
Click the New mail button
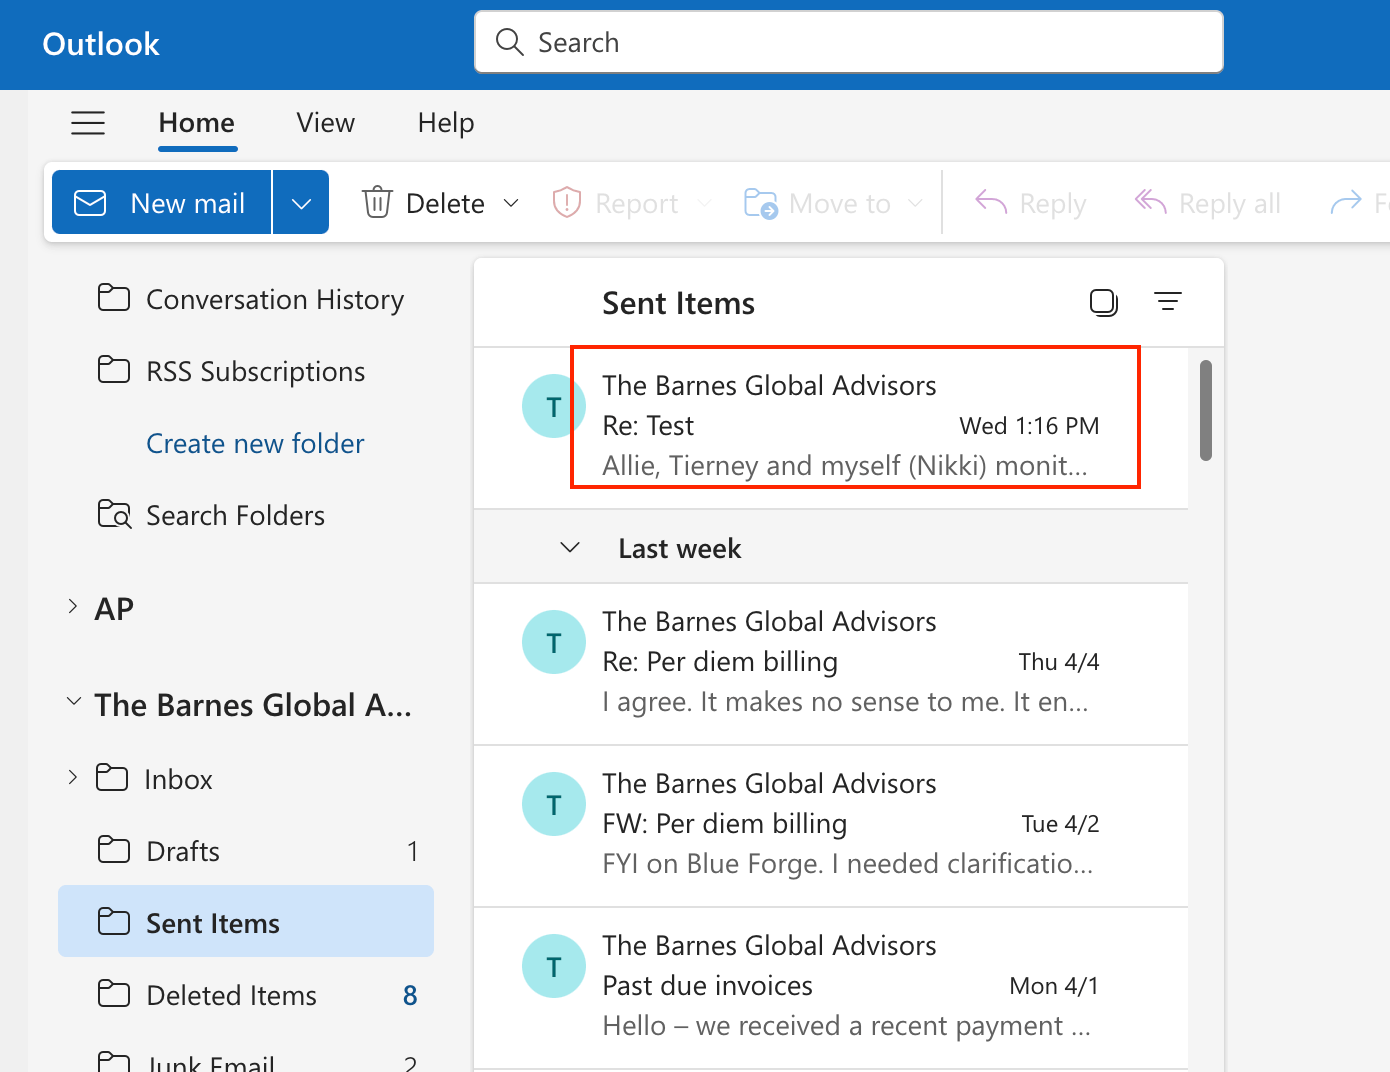pos(162,202)
